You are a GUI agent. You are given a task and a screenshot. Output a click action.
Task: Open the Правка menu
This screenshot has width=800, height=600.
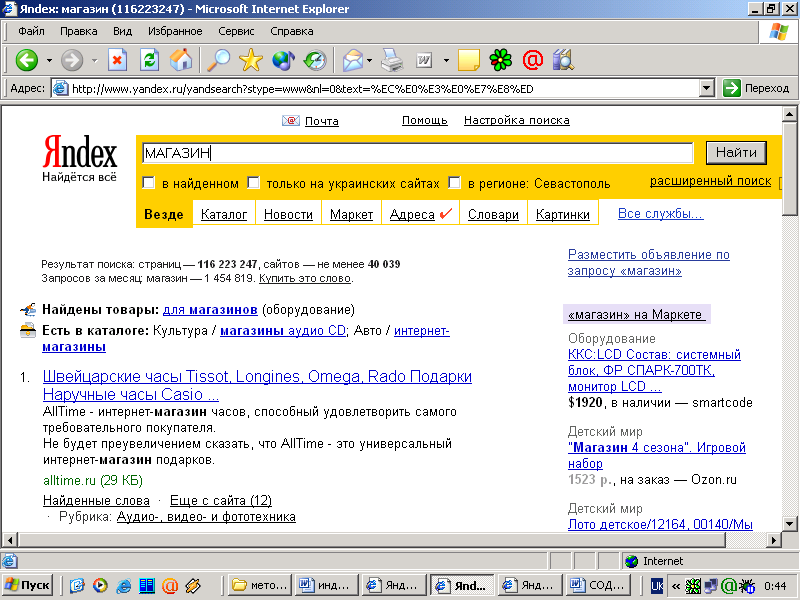tap(79, 31)
